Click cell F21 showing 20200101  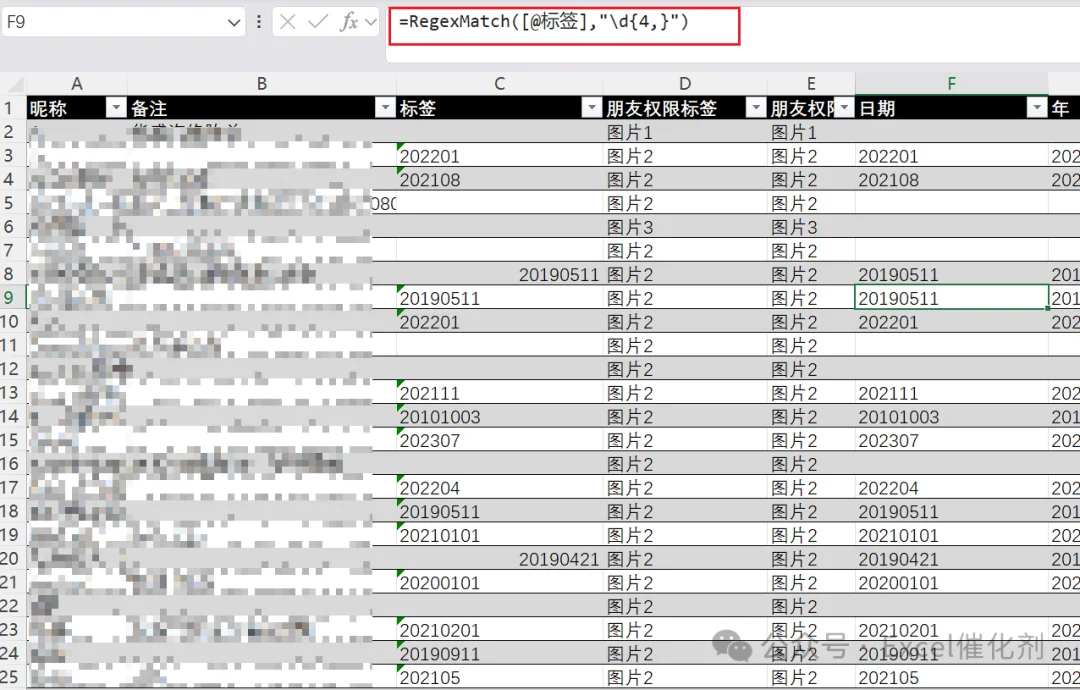(951, 583)
